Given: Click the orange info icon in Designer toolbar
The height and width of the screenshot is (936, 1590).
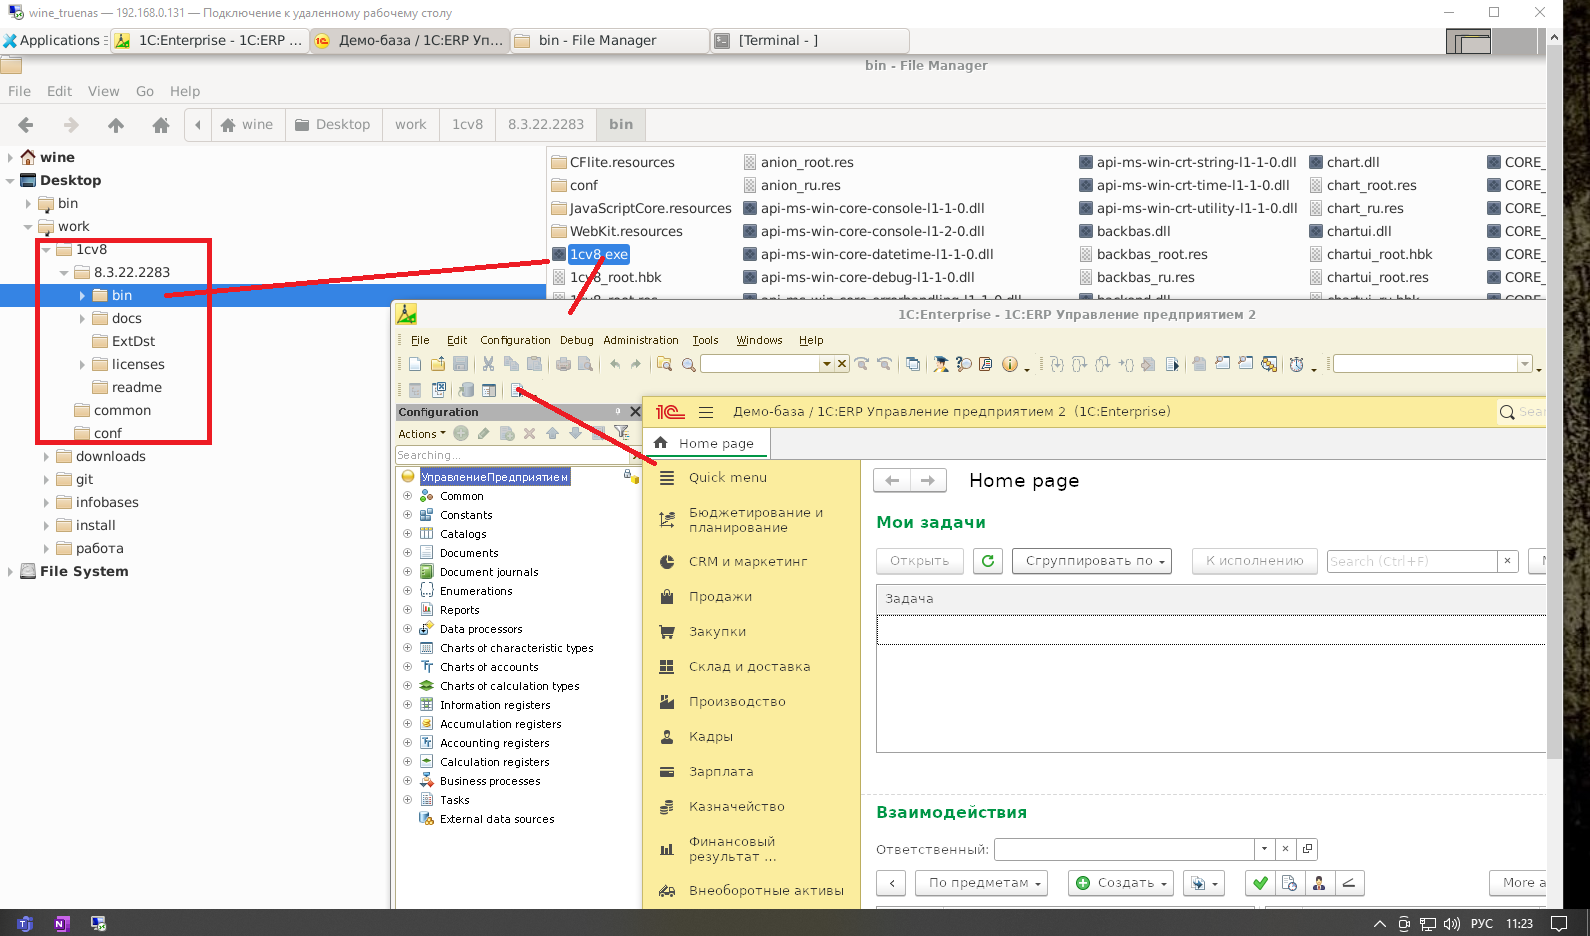Looking at the screenshot, I should [1010, 364].
